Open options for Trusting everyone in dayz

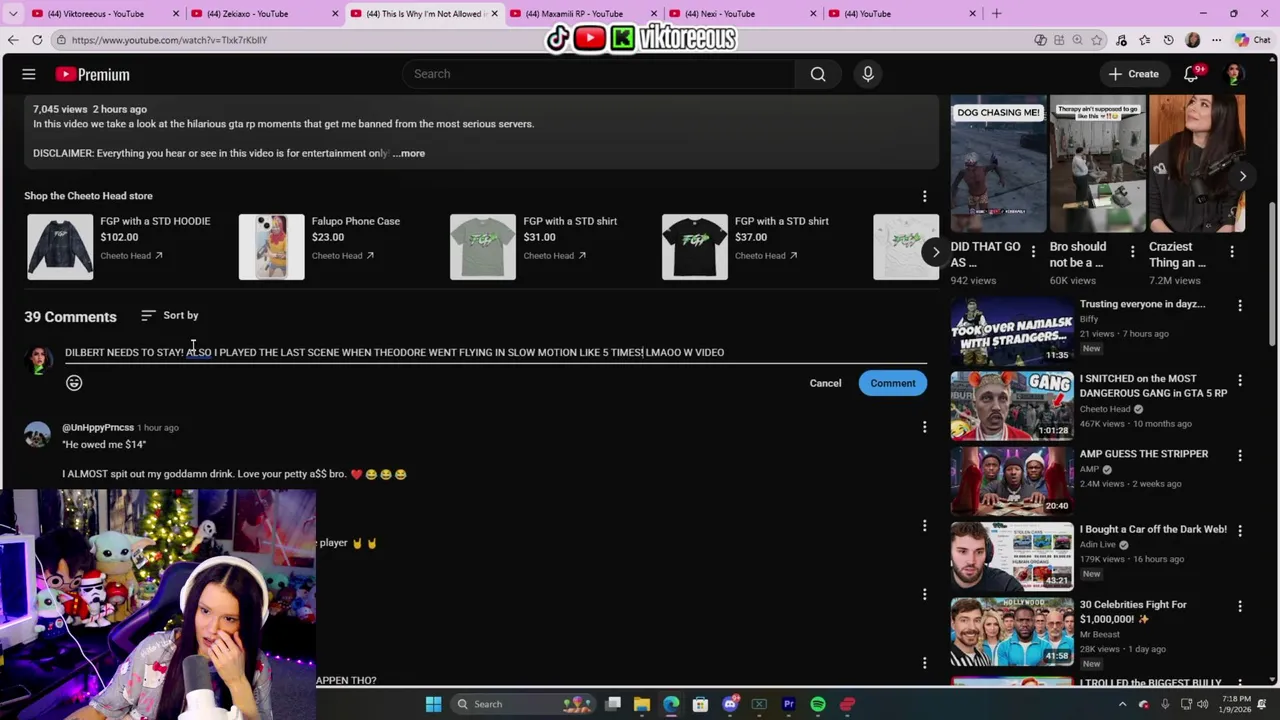coord(1239,305)
